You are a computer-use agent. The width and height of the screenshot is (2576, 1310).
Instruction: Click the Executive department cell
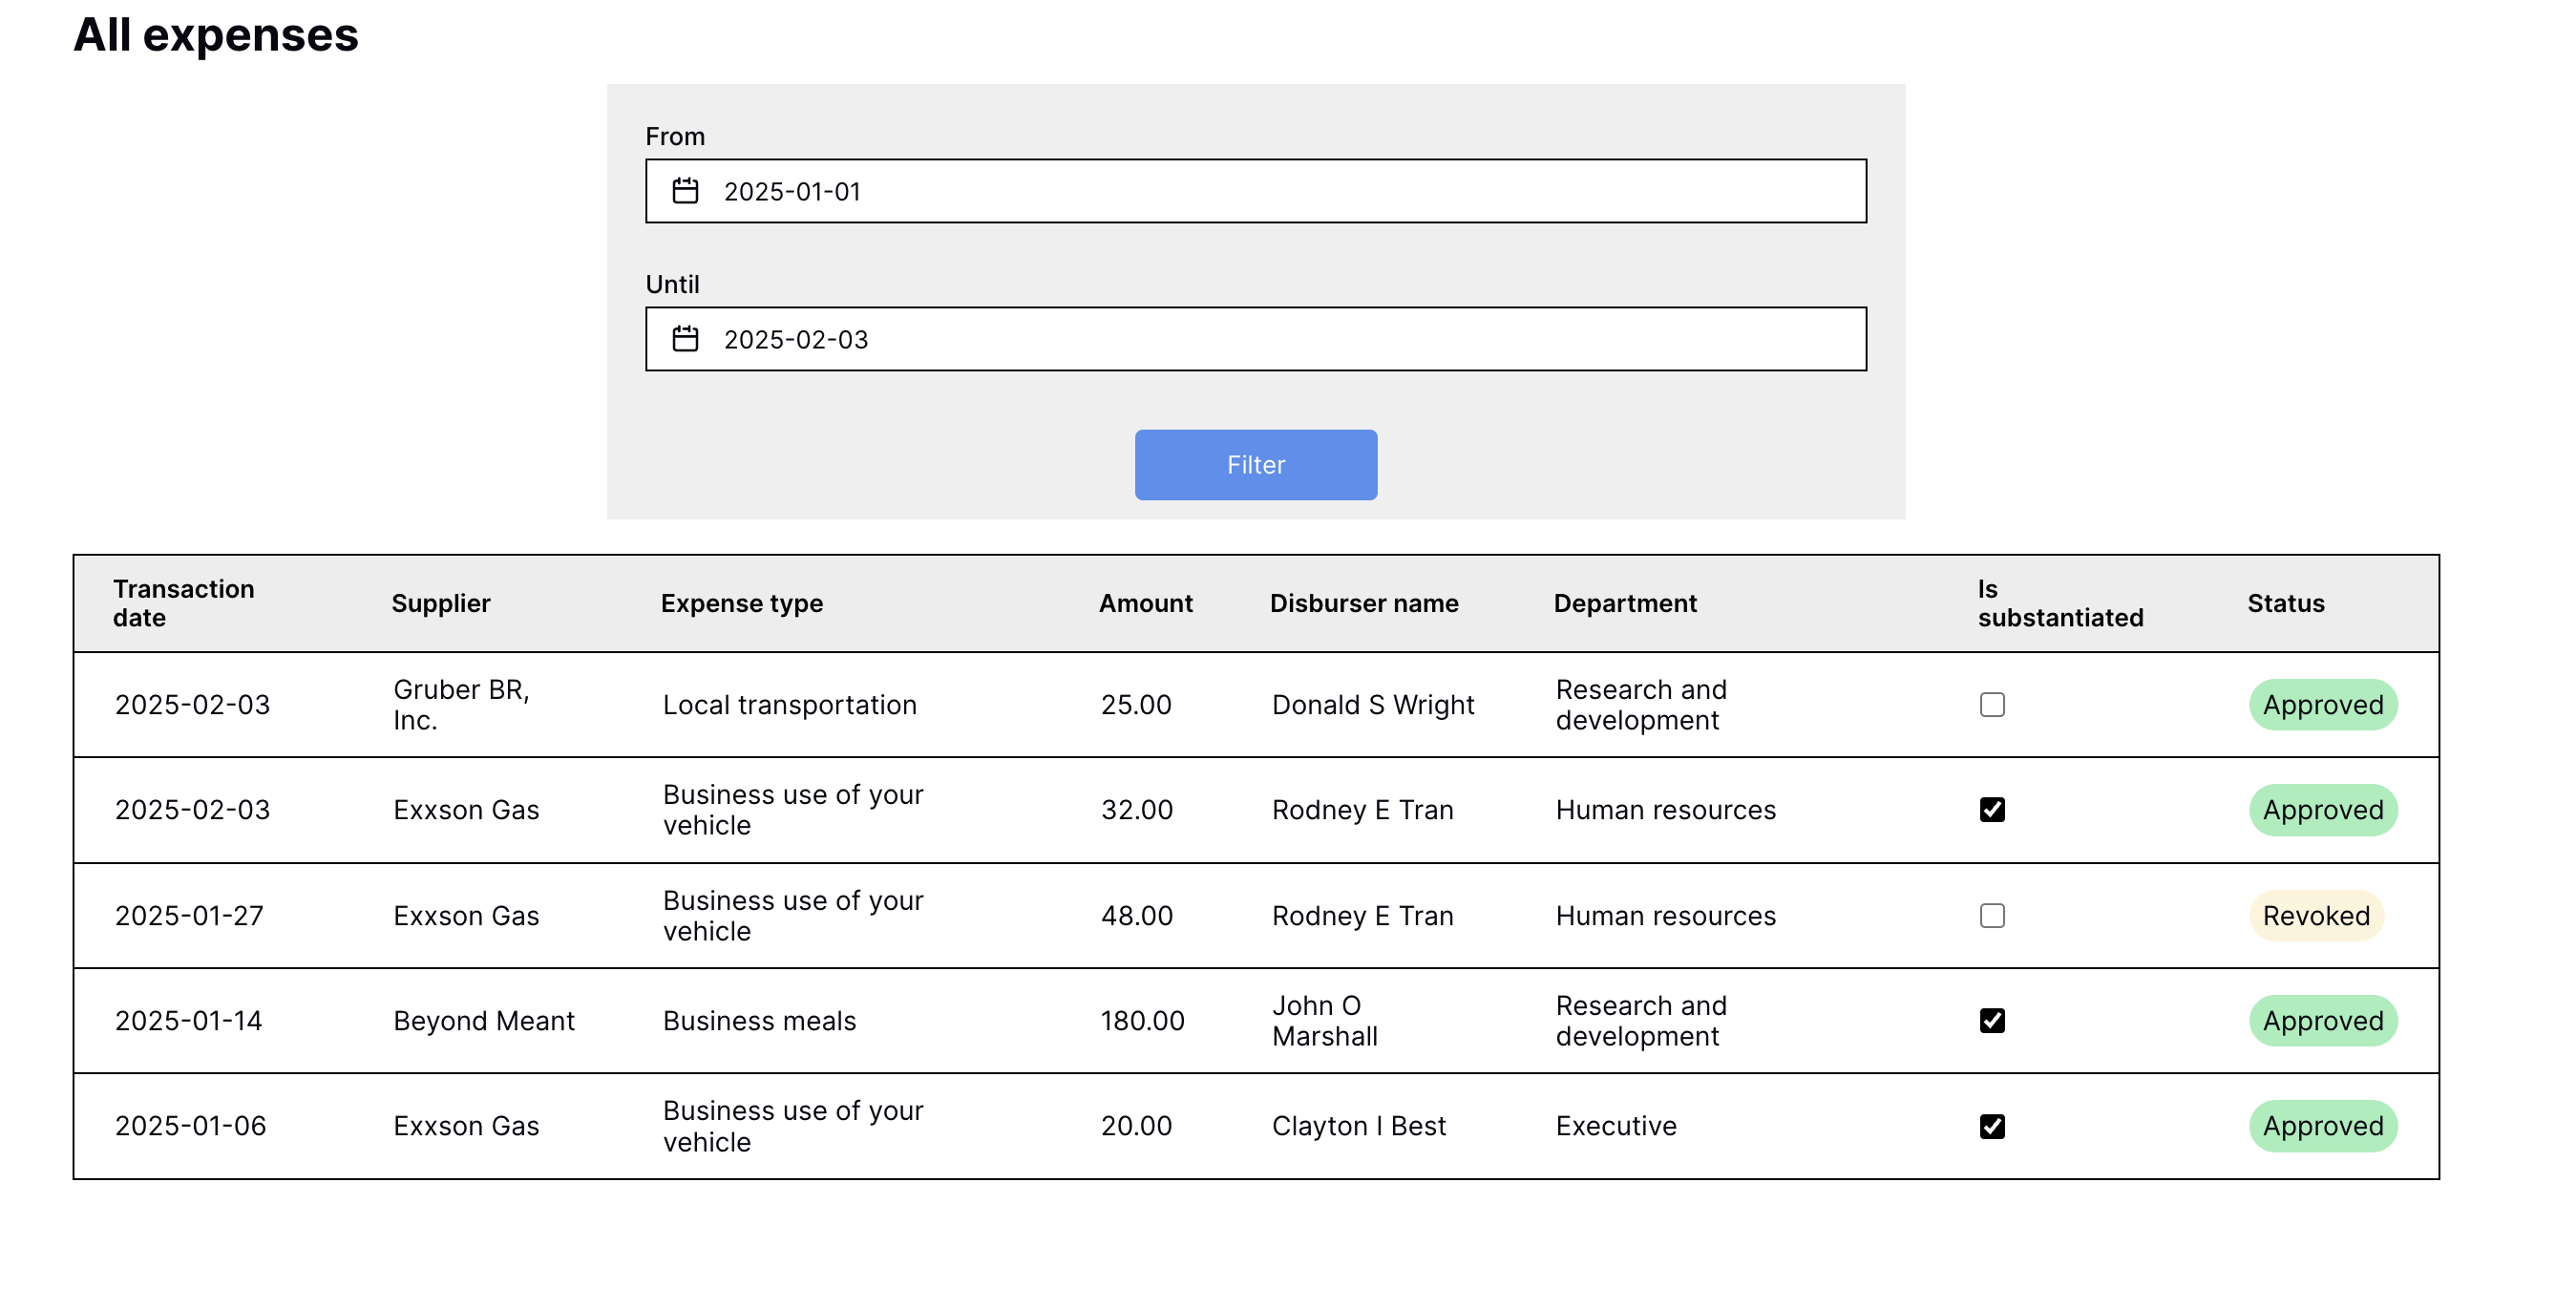(x=1616, y=1127)
